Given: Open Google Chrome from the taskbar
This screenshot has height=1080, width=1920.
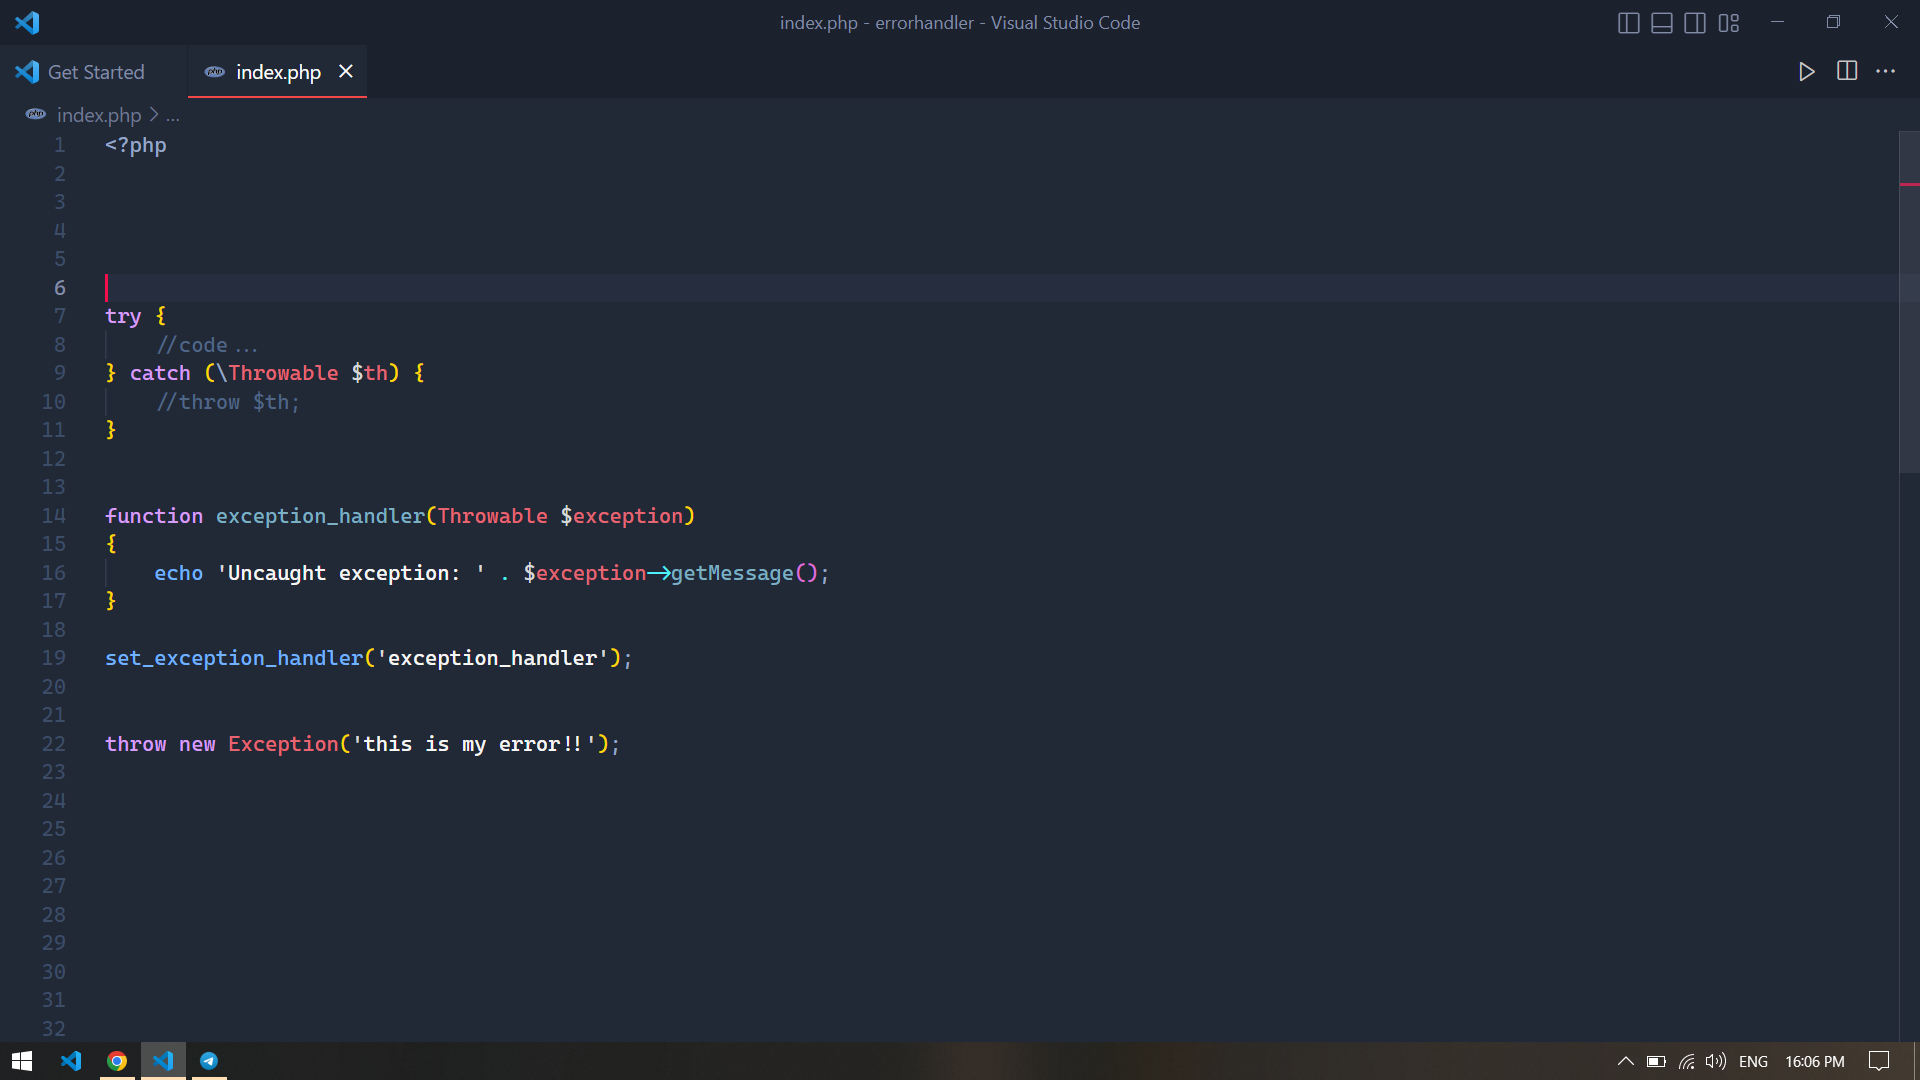Looking at the screenshot, I should (x=117, y=1061).
